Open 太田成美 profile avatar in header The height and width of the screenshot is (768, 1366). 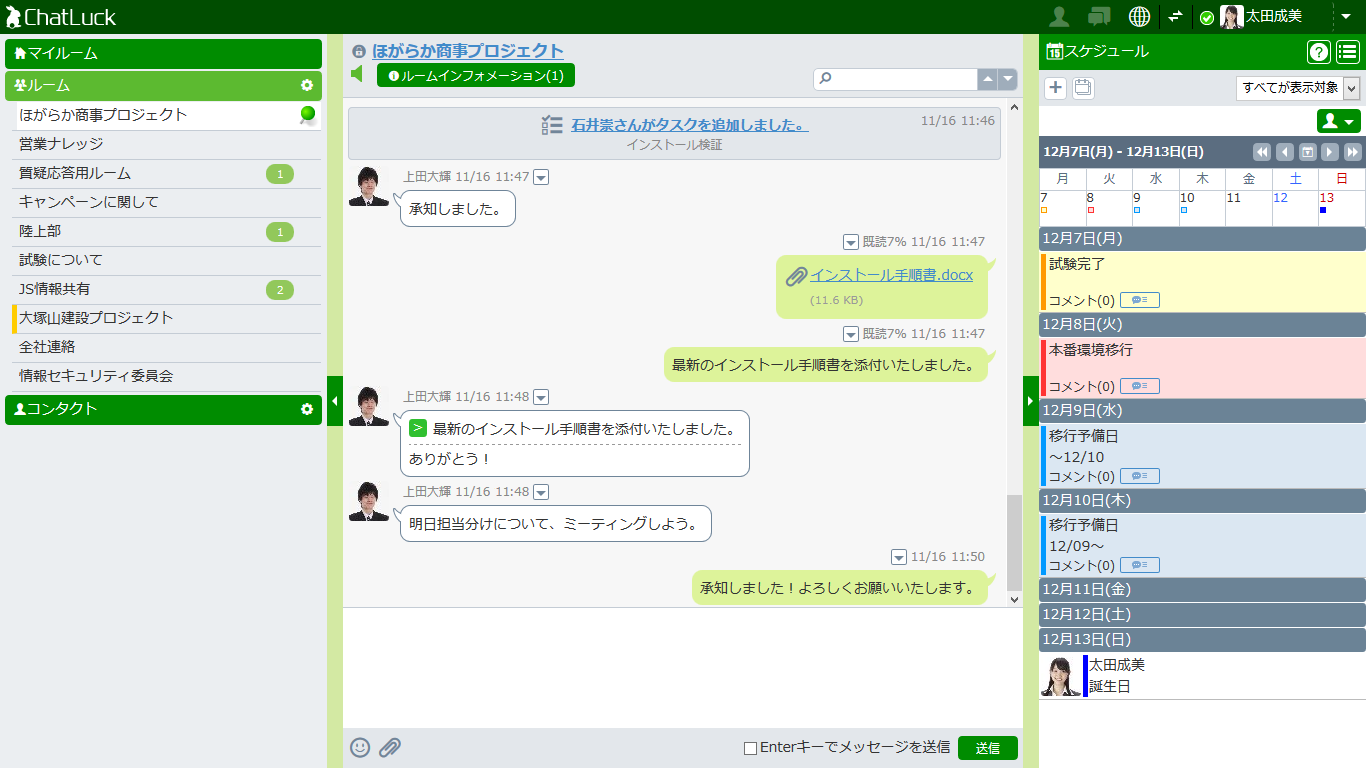pos(1231,16)
